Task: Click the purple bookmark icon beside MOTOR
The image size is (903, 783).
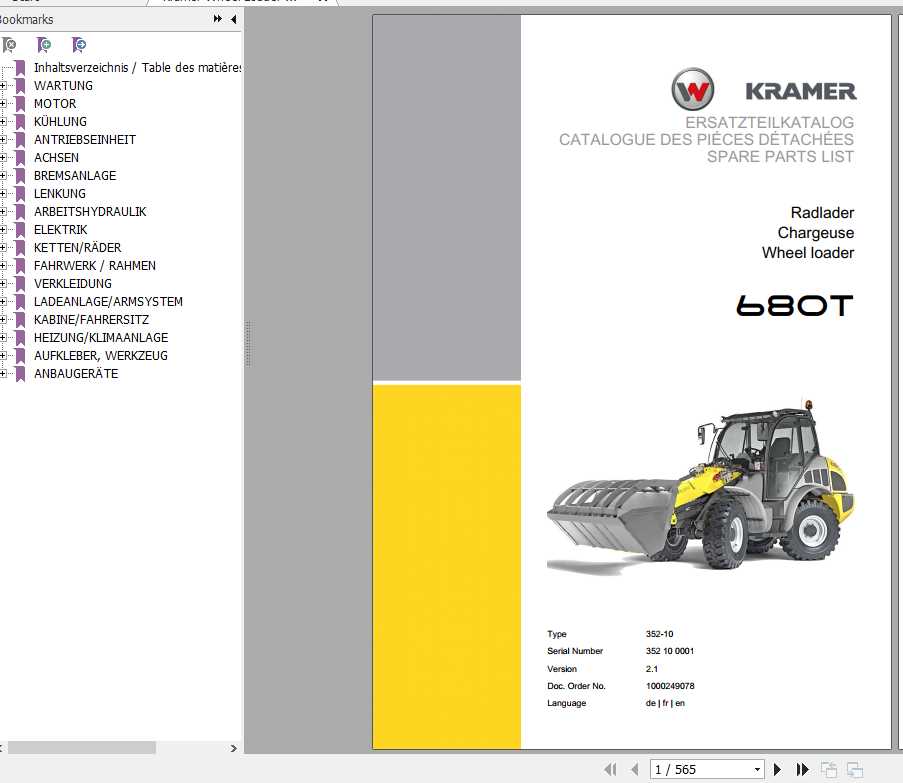Action: 20,104
